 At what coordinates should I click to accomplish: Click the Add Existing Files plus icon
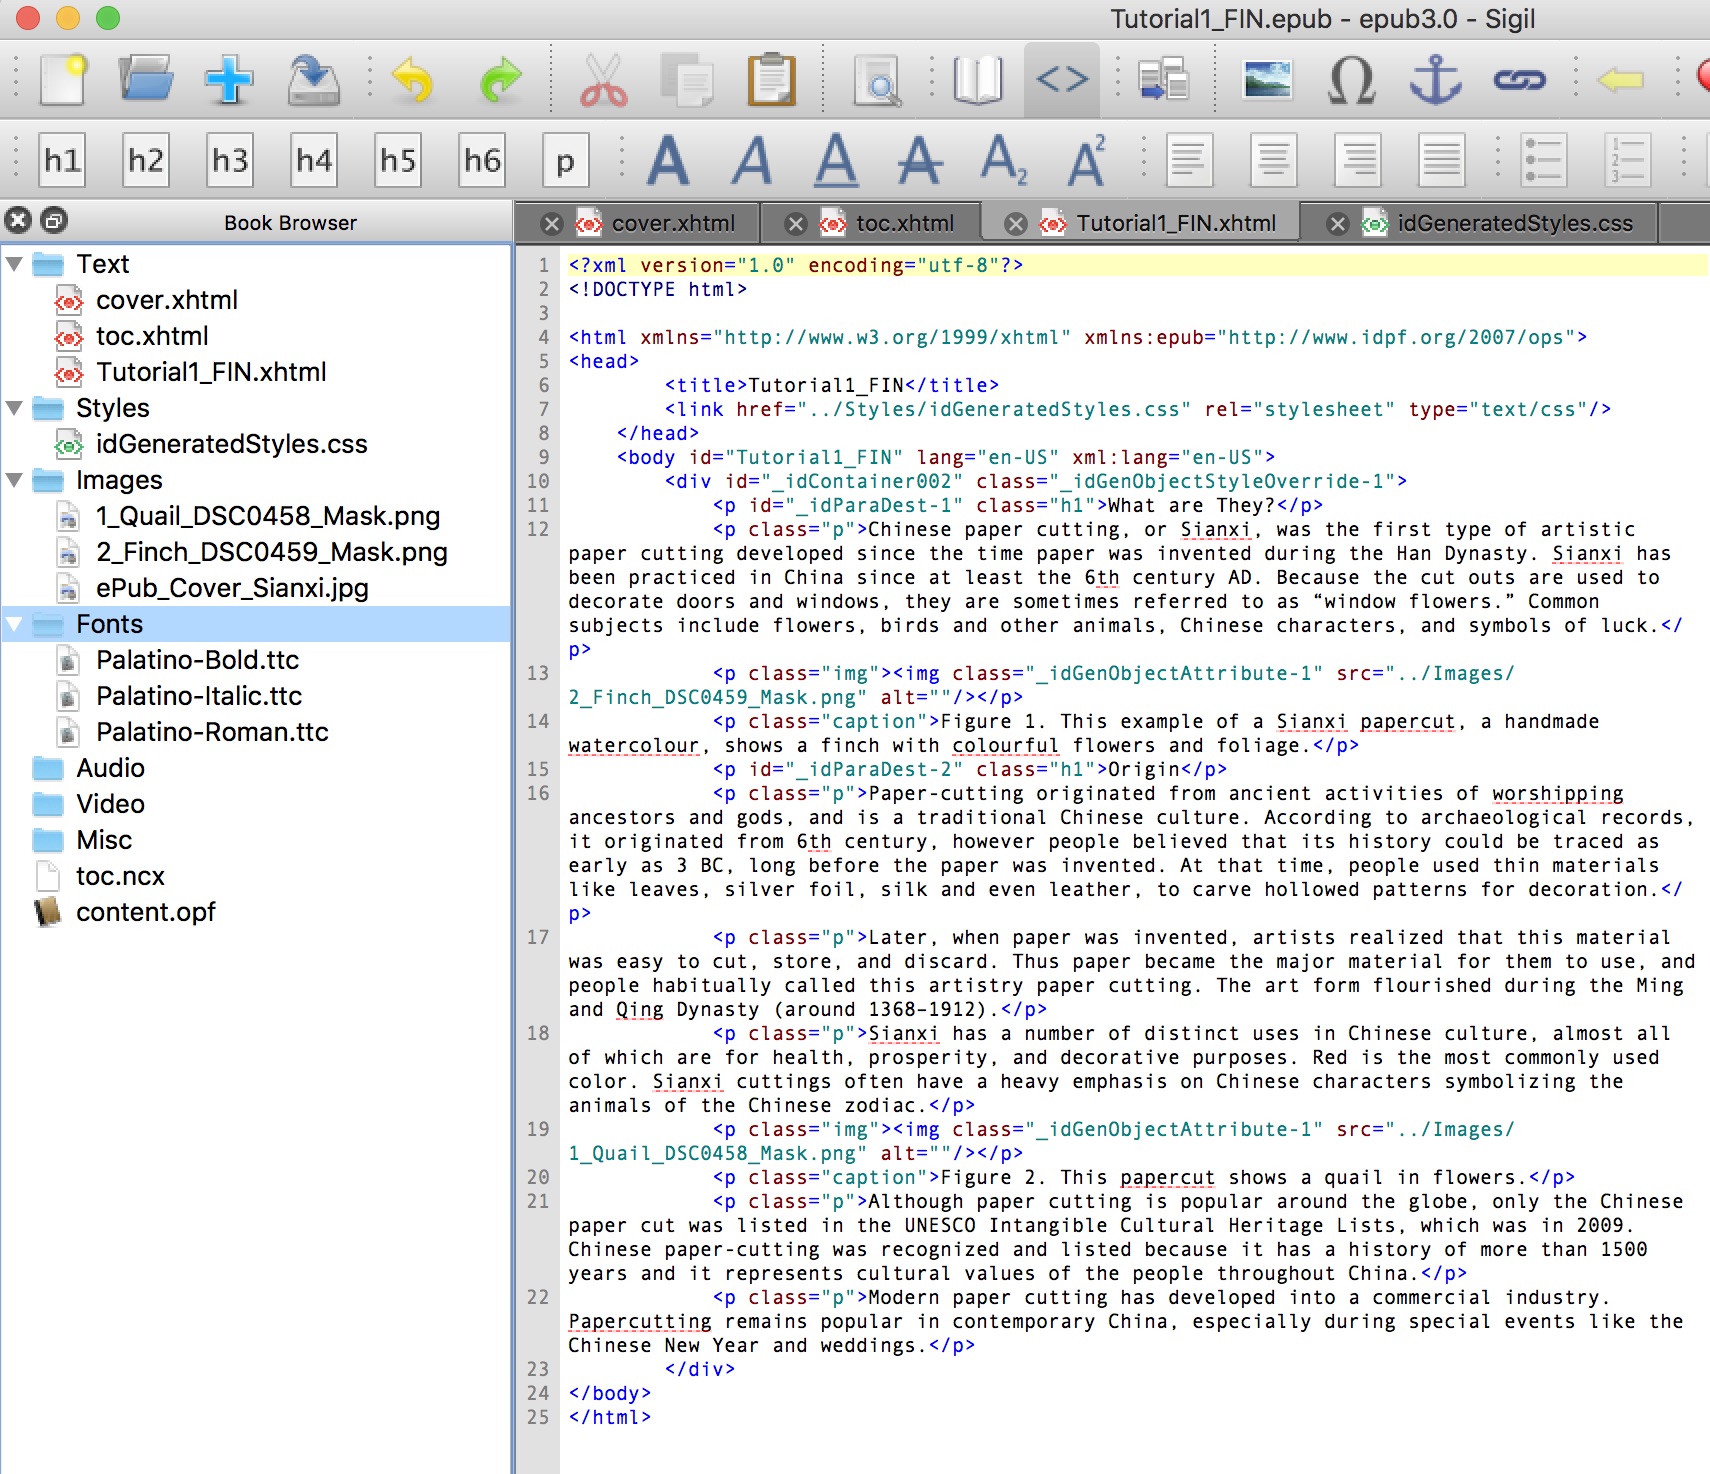pyautogui.click(x=229, y=80)
